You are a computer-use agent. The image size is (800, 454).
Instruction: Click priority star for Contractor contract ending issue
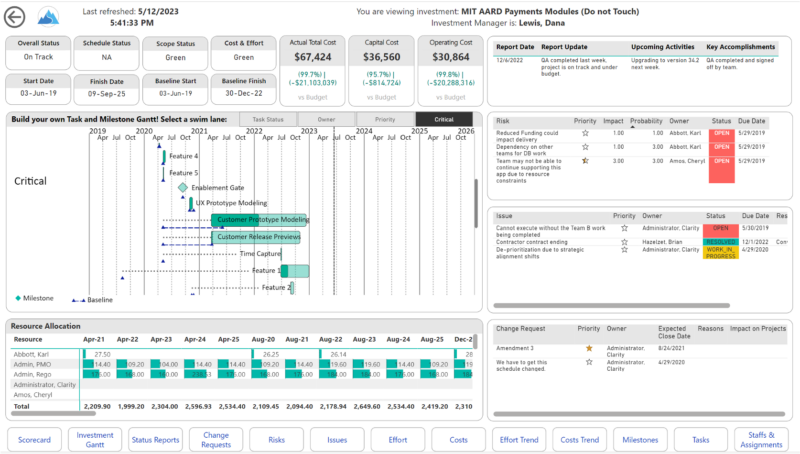[624, 242]
